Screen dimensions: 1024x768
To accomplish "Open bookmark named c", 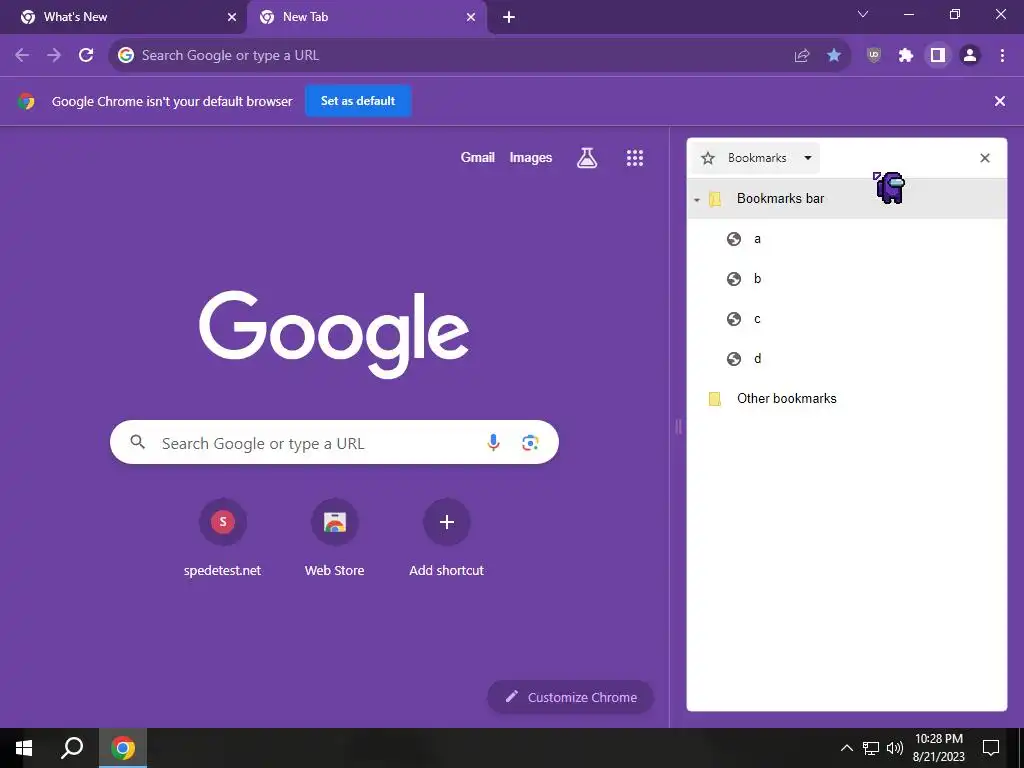I will (x=846, y=319).
